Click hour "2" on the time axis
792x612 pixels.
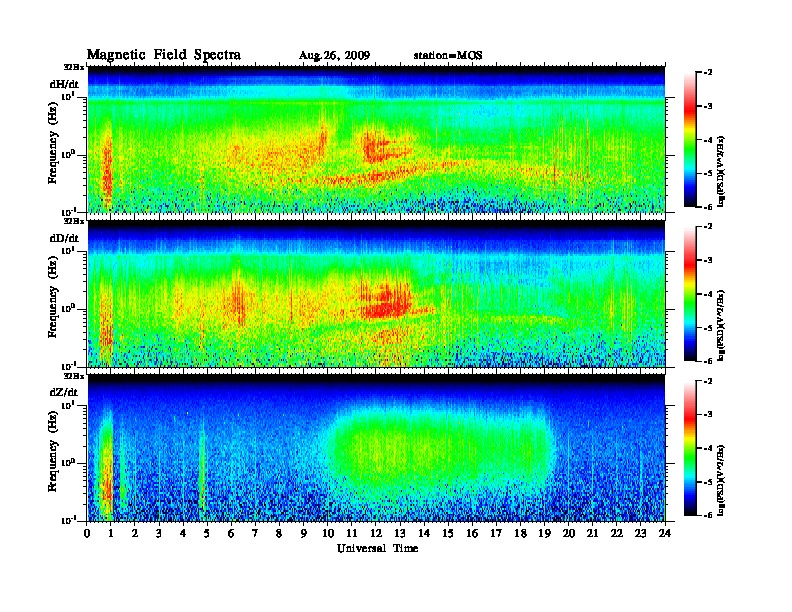135,534
